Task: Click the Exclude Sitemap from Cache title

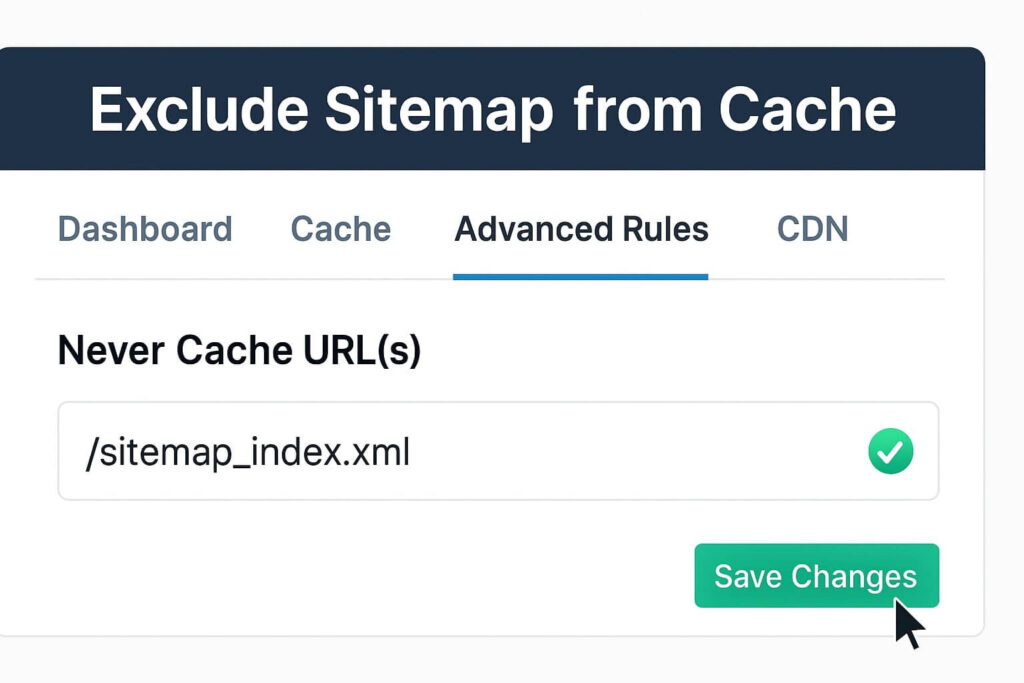Action: pyautogui.click(x=492, y=109)
